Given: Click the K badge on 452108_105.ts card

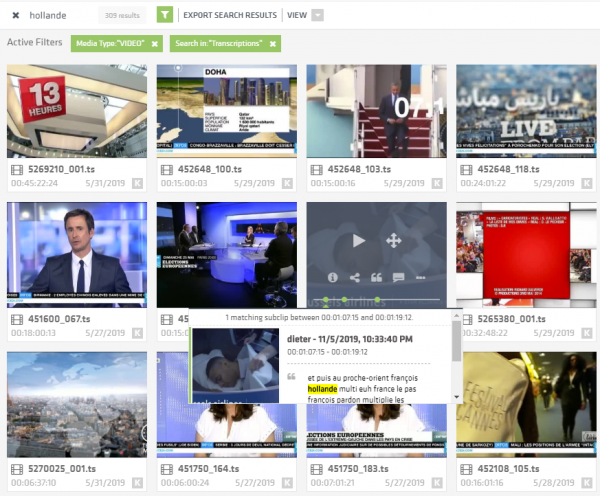Looking at the screenshot, I should (x=587, y=483).
